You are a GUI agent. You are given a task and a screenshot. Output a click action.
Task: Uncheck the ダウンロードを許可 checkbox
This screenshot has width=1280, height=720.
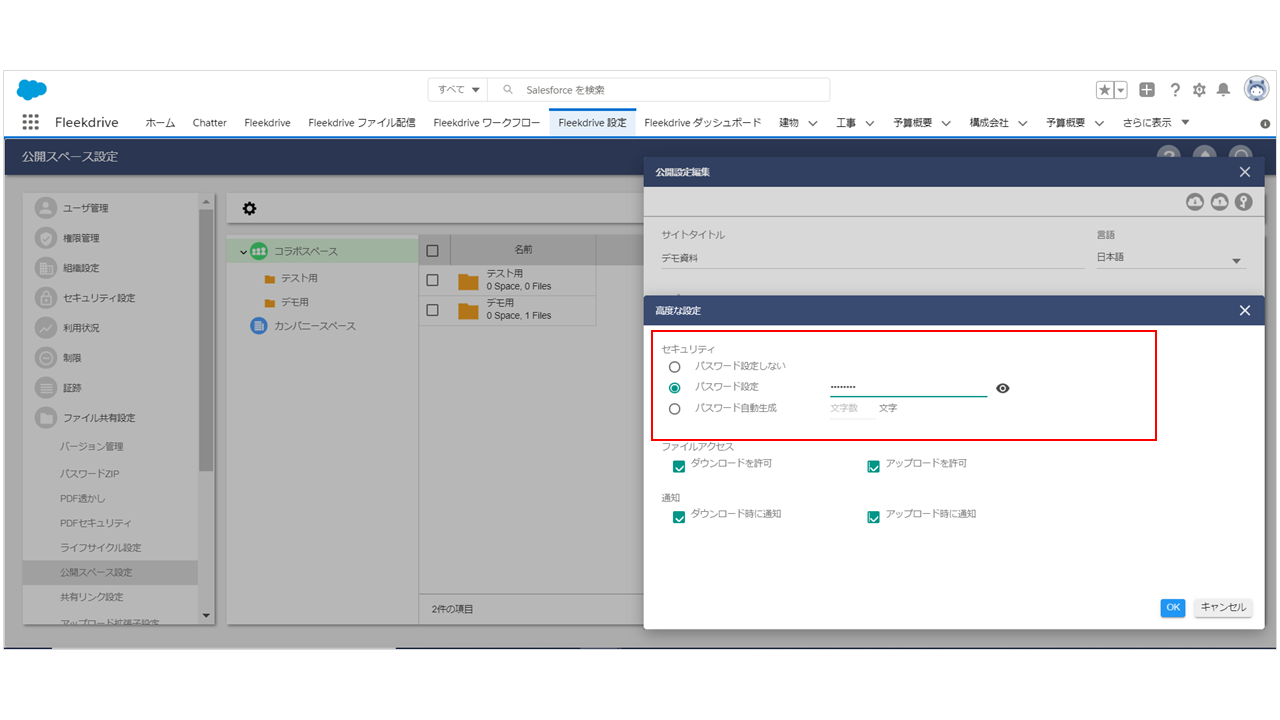[679, 466]
